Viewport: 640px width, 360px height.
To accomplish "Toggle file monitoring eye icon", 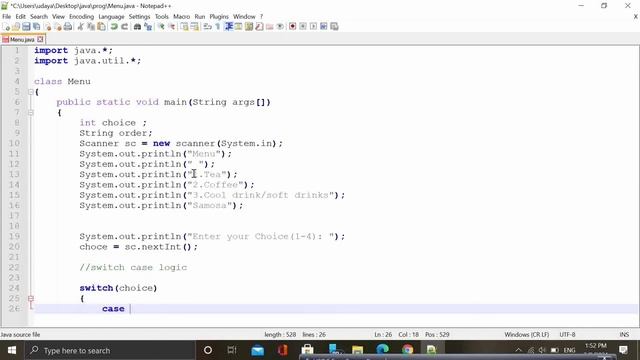I will (x=280, y=27).
